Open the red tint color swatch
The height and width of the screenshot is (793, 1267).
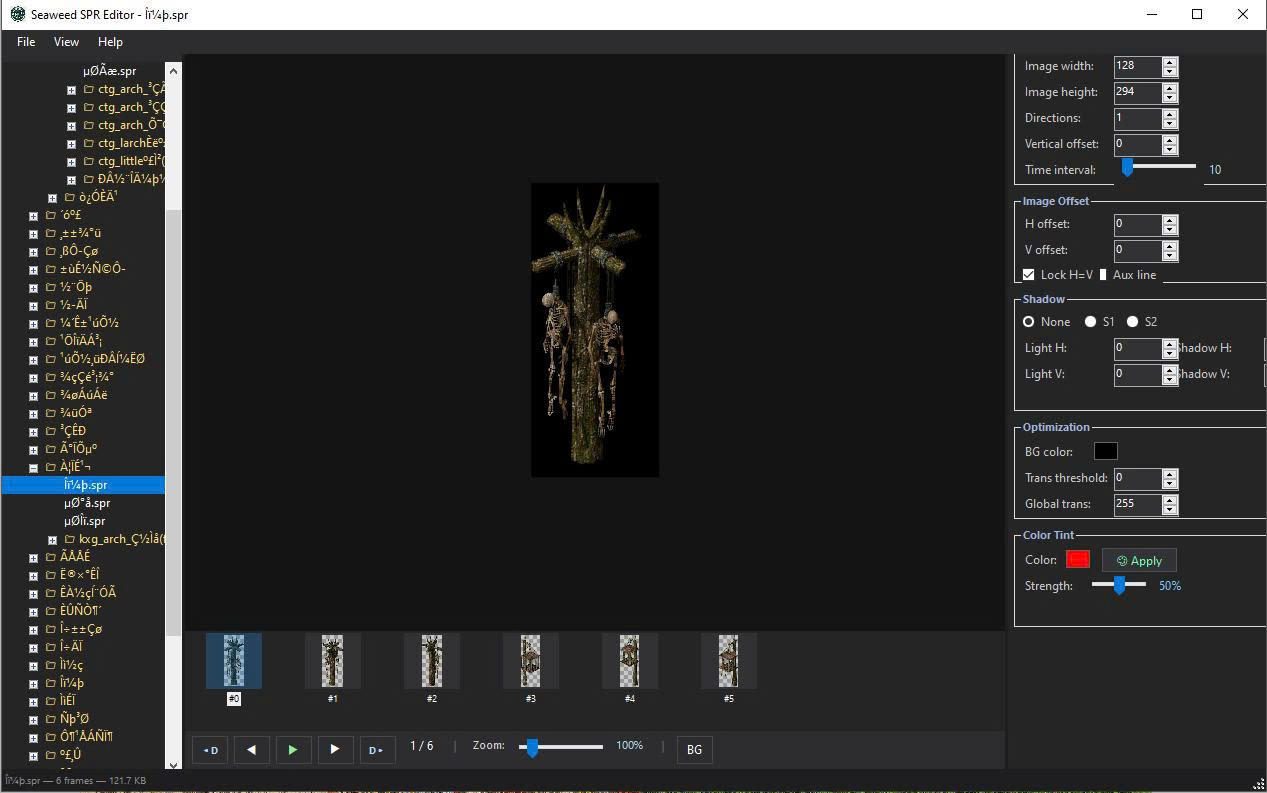[x=1077, y=560]
